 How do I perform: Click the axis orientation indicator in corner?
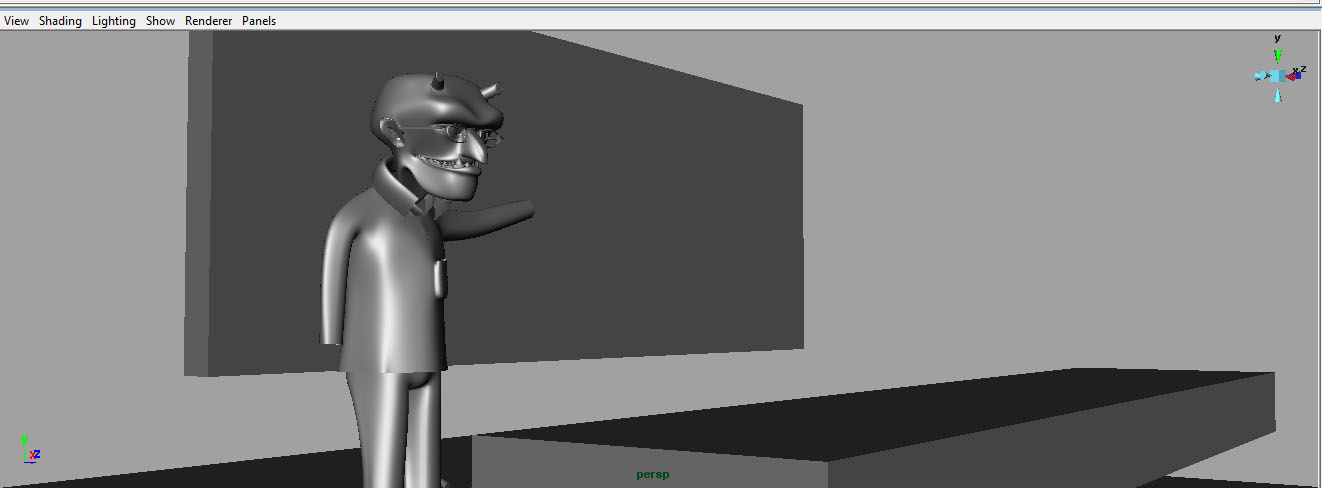coord(30,449)
